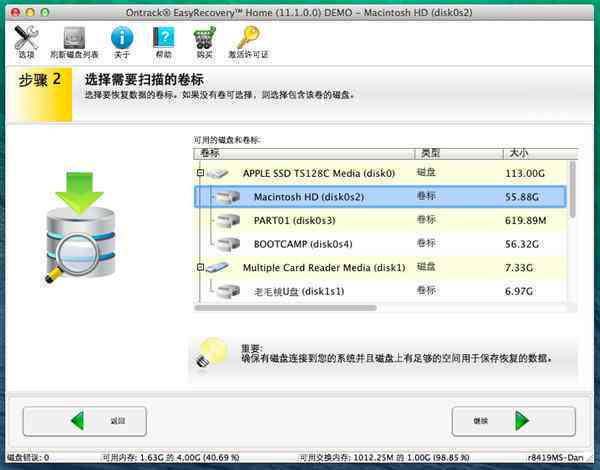
Task: Select the PART01 (disk0s3) volume
Action: pos(380,220)
